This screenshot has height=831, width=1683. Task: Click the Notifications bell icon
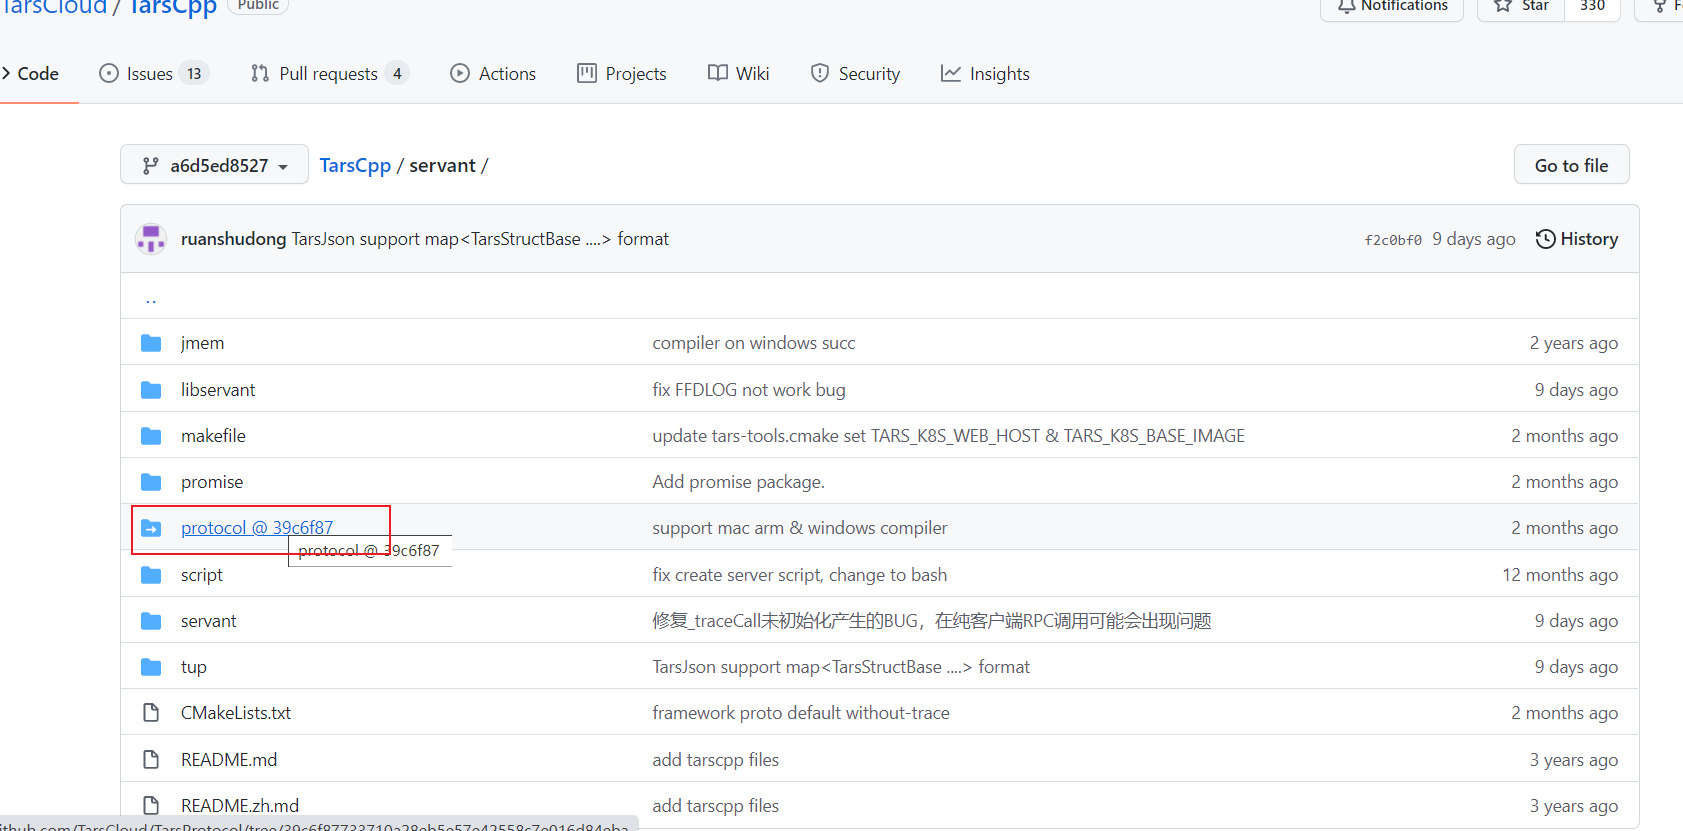(1347, 5)
